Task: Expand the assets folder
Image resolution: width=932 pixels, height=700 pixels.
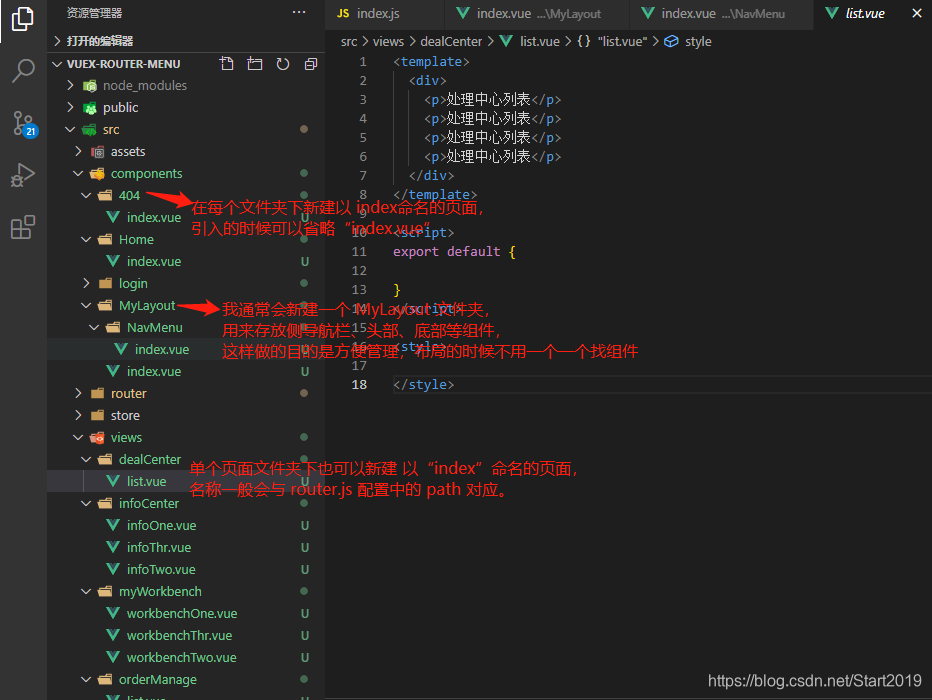Action: tap(186, 152)
